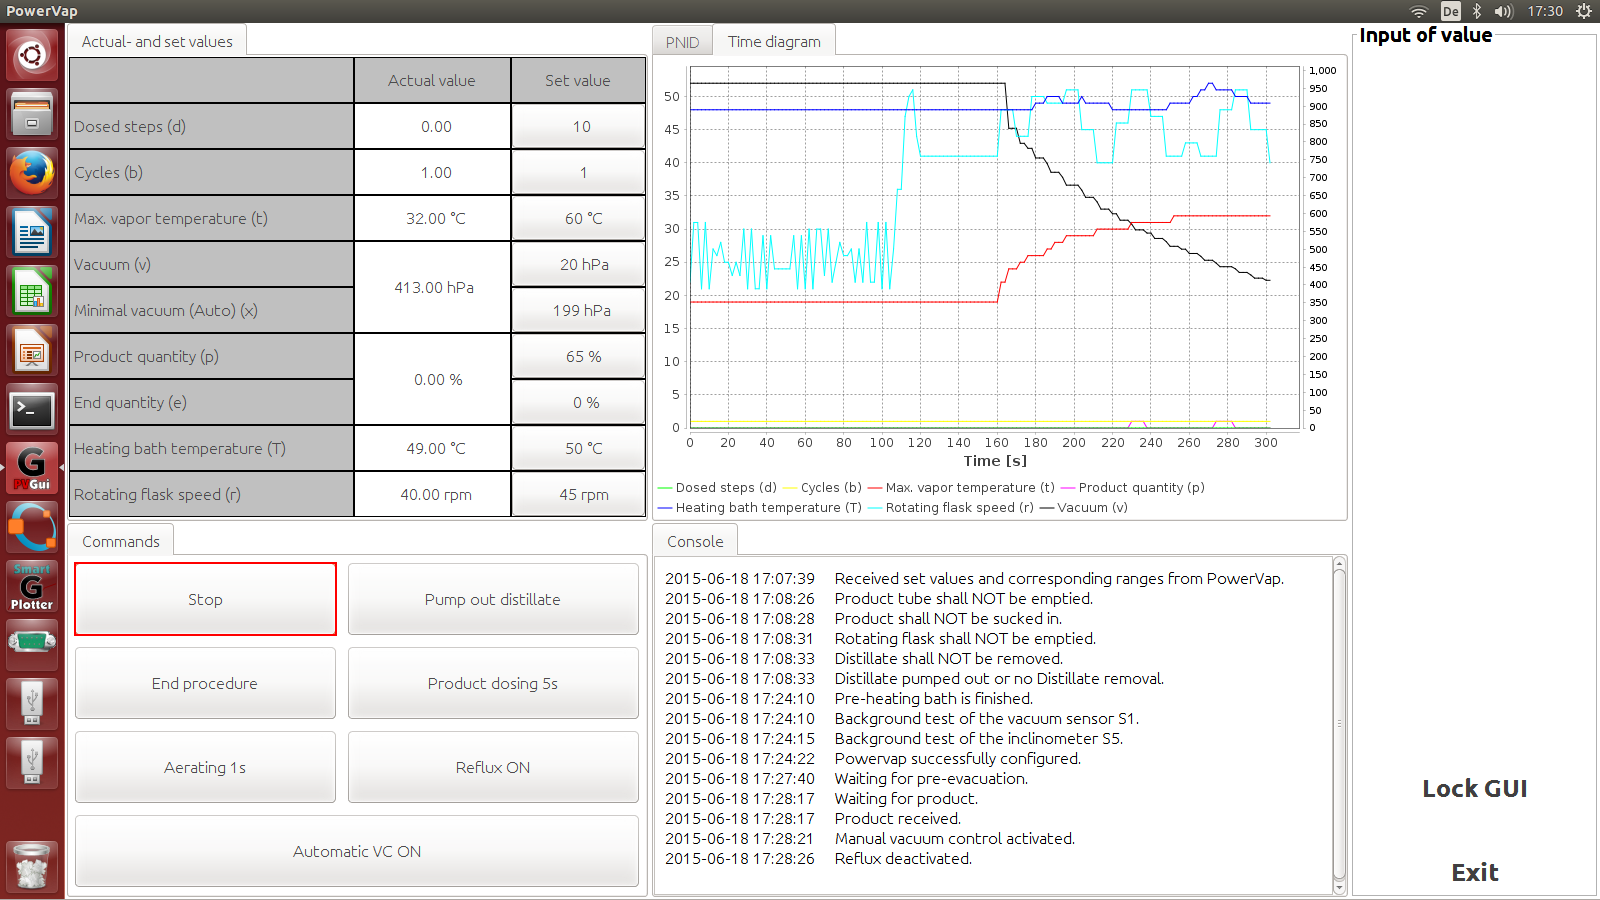The width and height of the screenshot is (1600, 900).
Task: Click Product quantity (p) legend entry
Action: tap(1132, 487)
